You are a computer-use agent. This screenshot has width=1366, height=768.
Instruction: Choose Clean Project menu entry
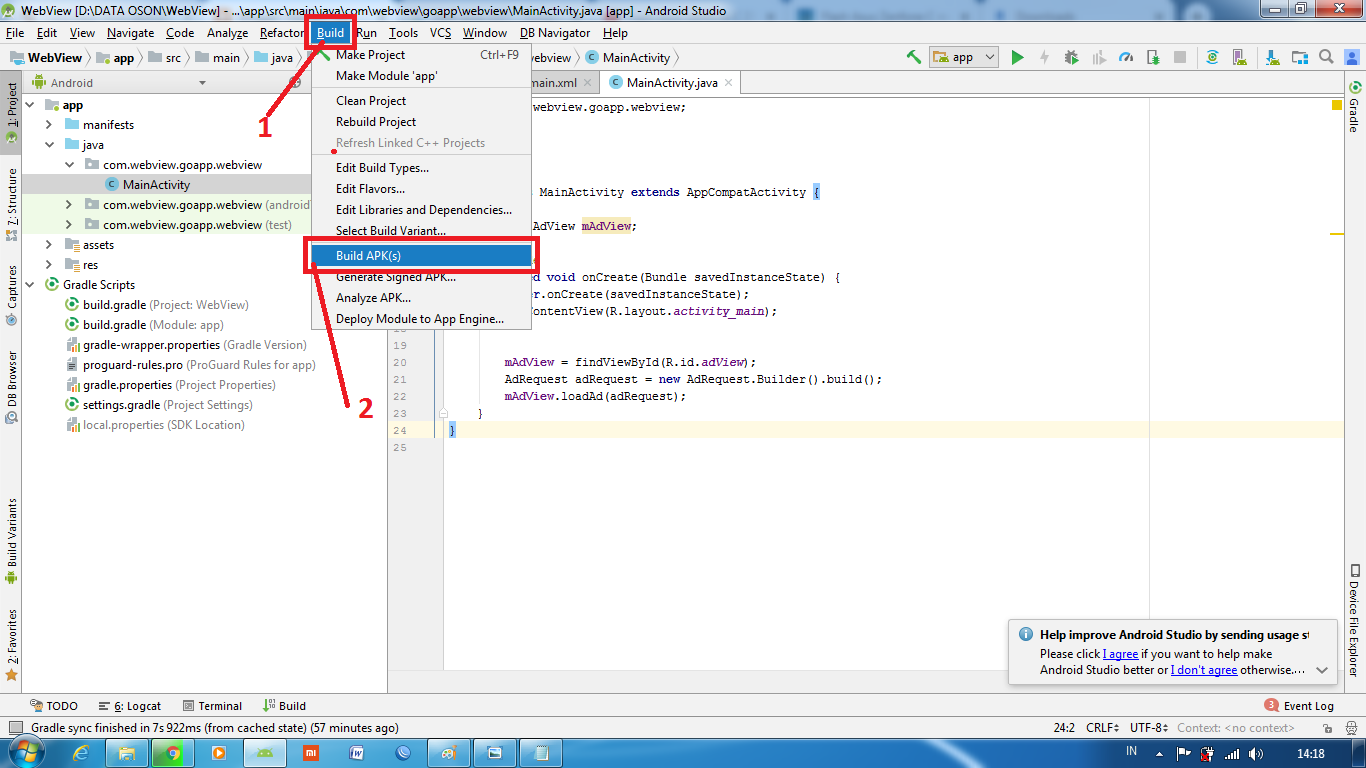click(420, 101)
